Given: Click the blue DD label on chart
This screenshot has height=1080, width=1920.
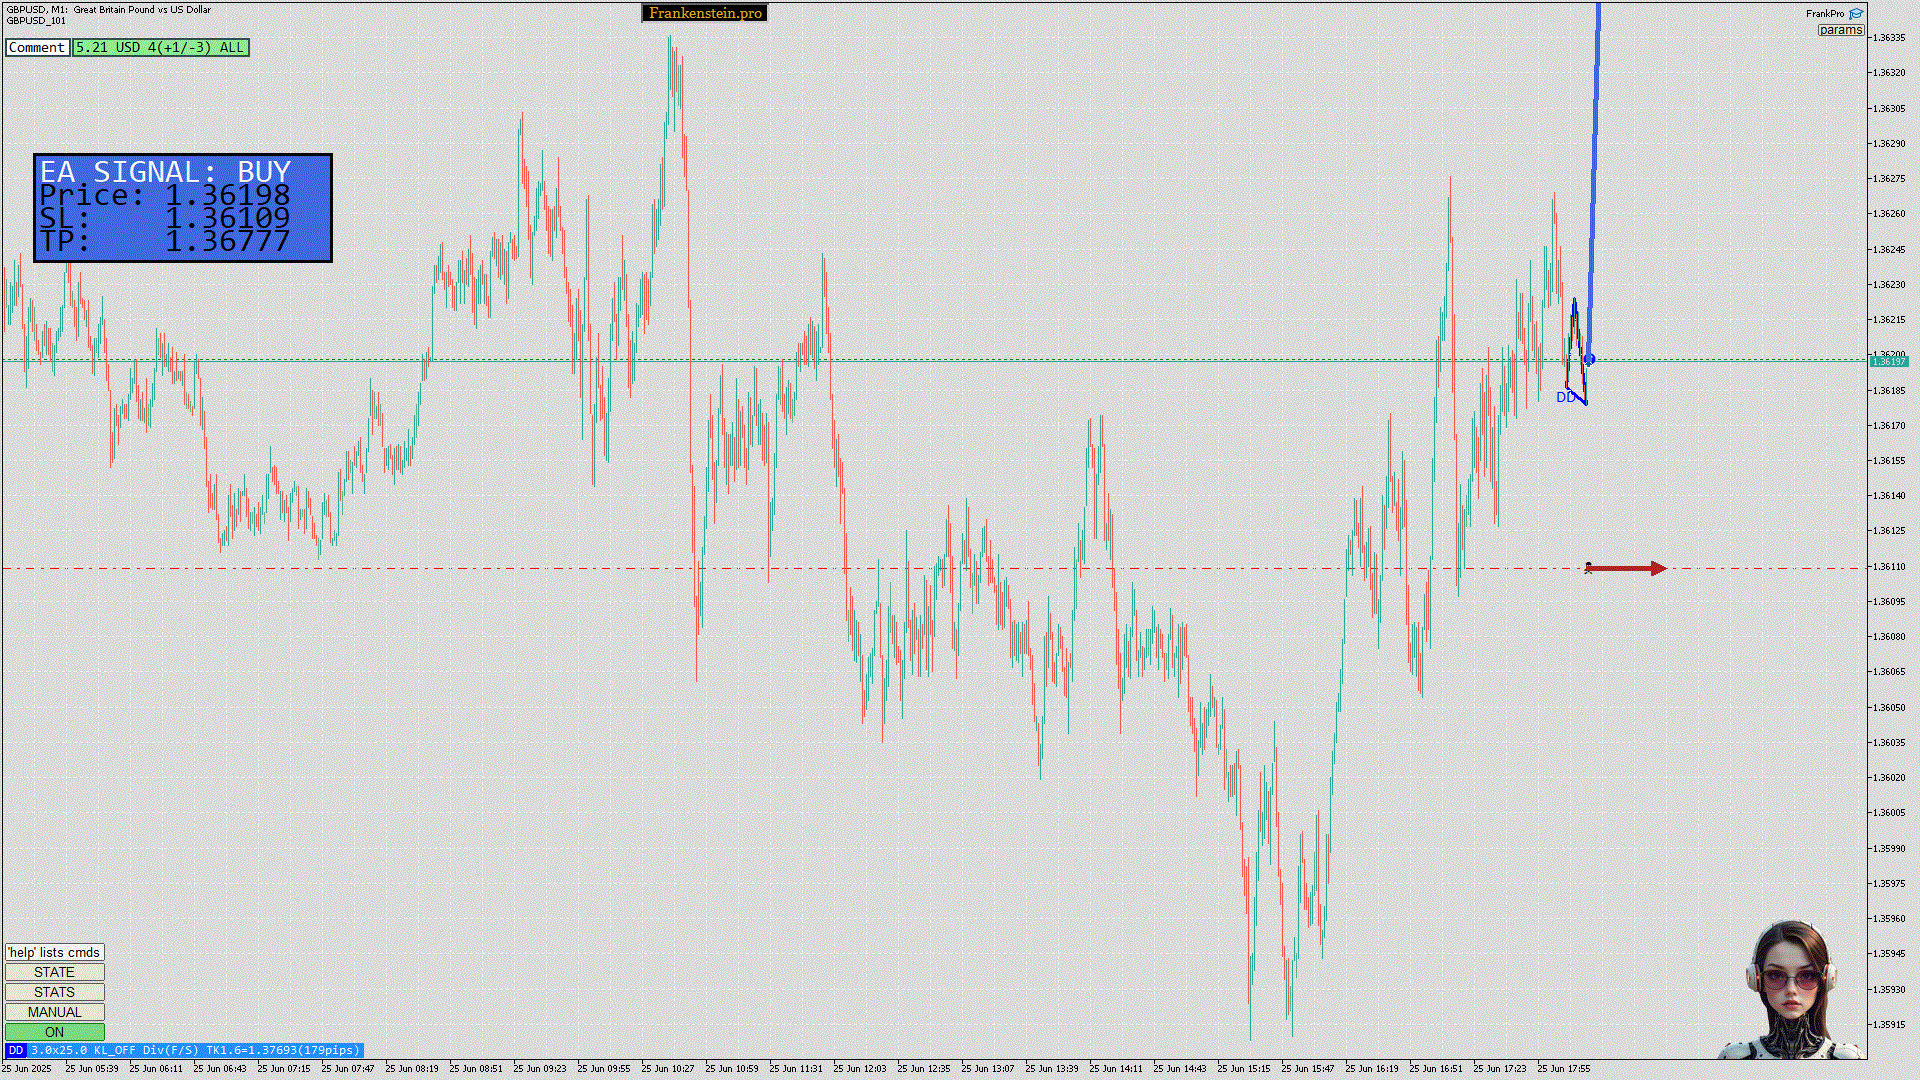Looking at the screenshot, I should point(1565,397).
